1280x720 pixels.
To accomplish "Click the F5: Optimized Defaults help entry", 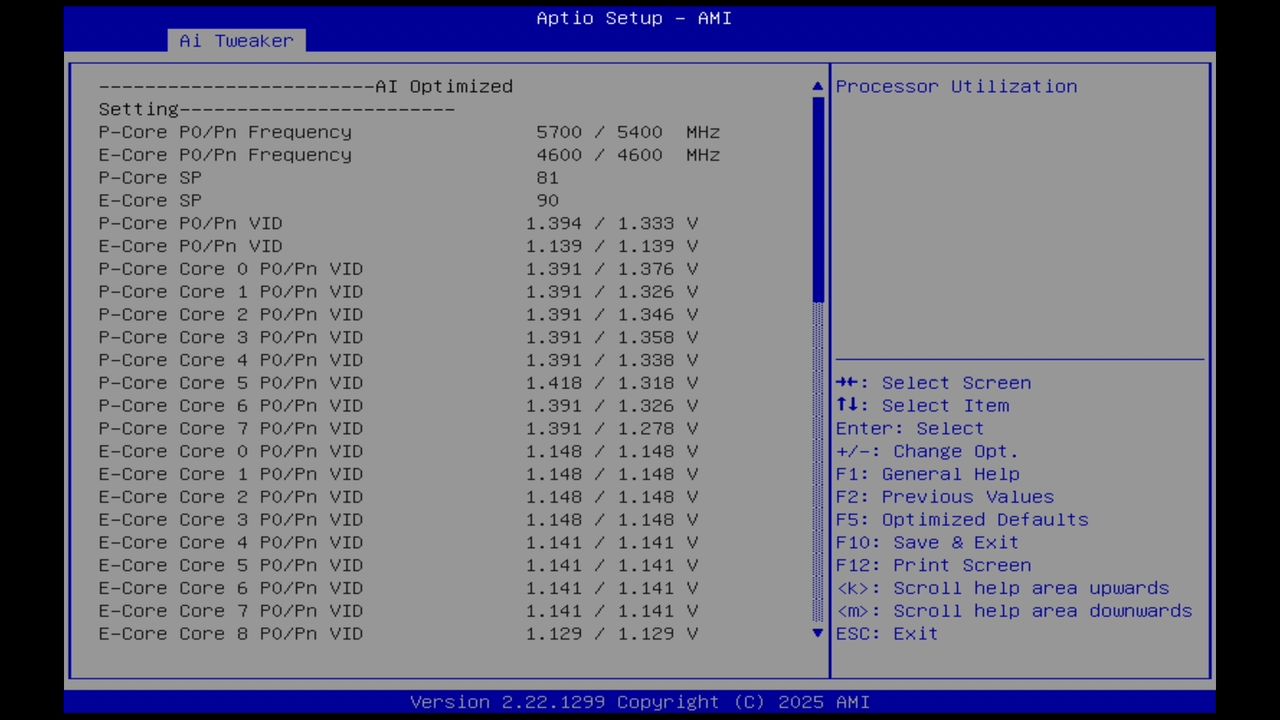I will (x=962, y=519).
